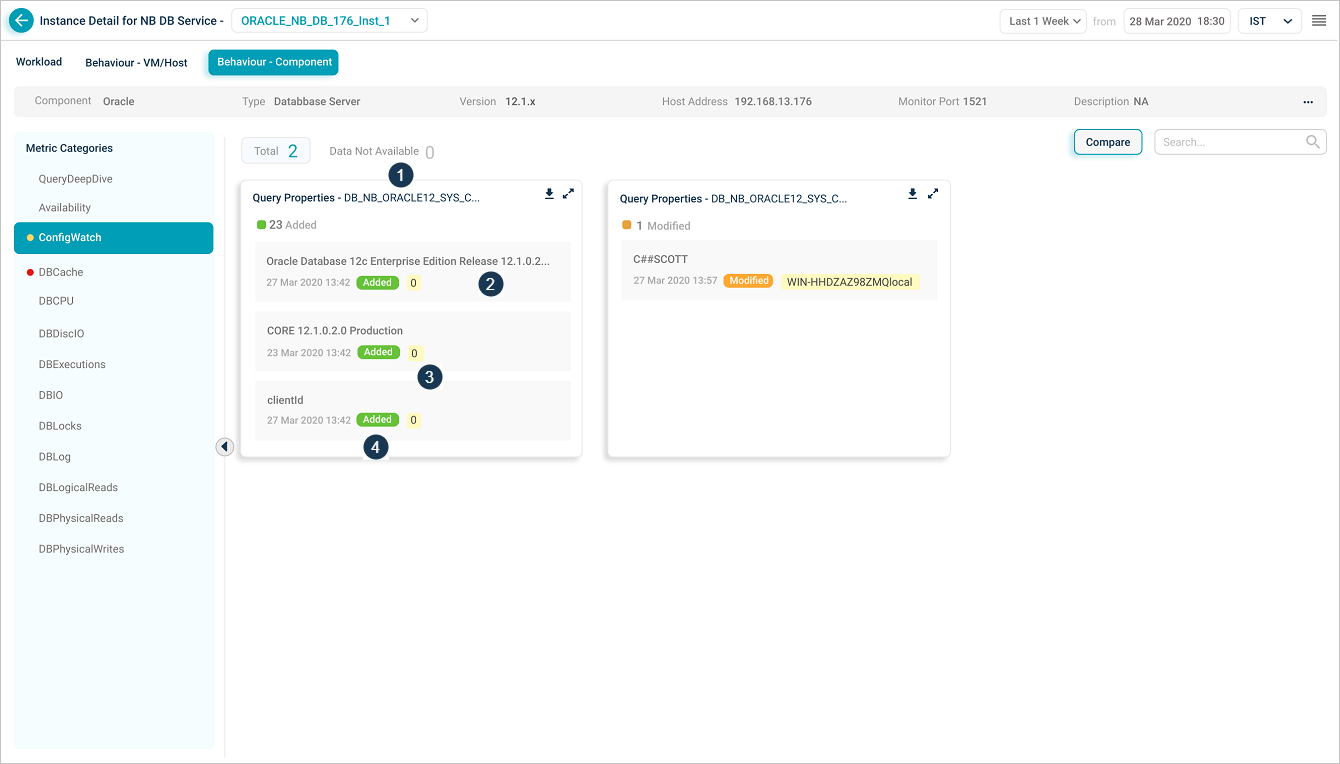Click the back arrow icon

(x=21, y=21)
